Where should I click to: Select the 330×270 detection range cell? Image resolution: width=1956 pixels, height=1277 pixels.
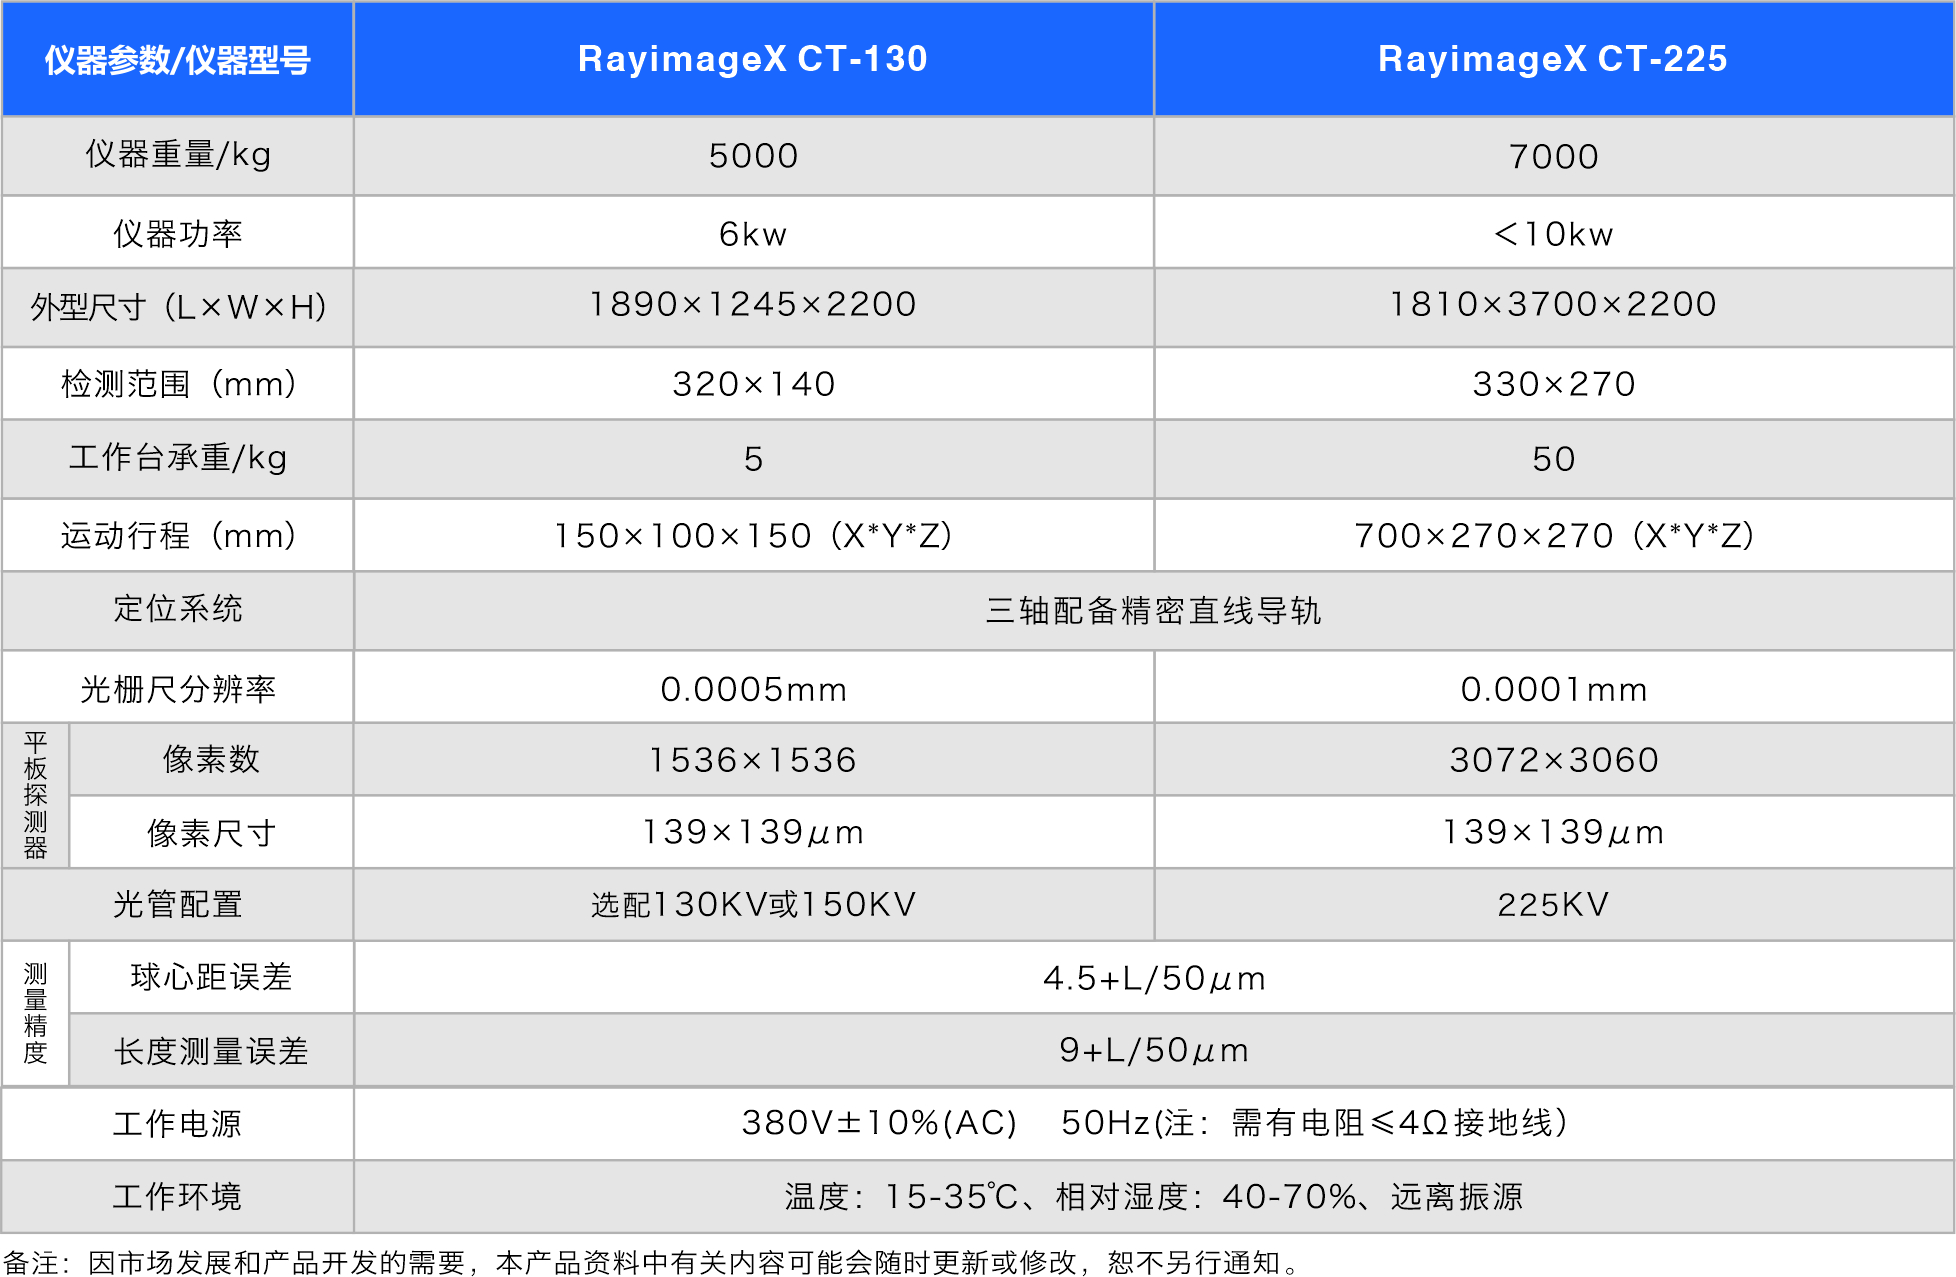(1553, 383)
